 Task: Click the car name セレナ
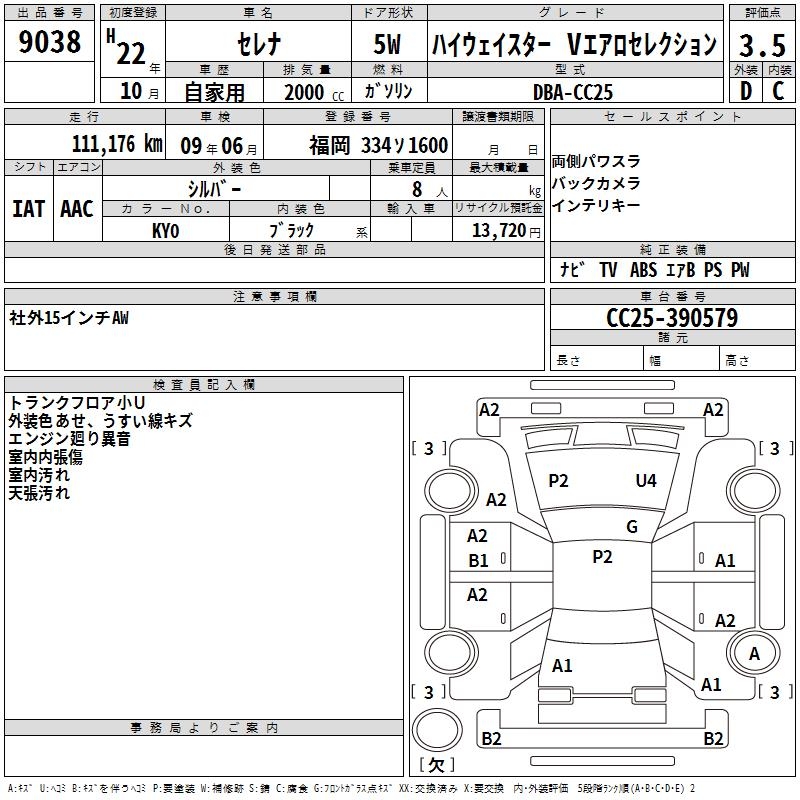coord(259,44)
